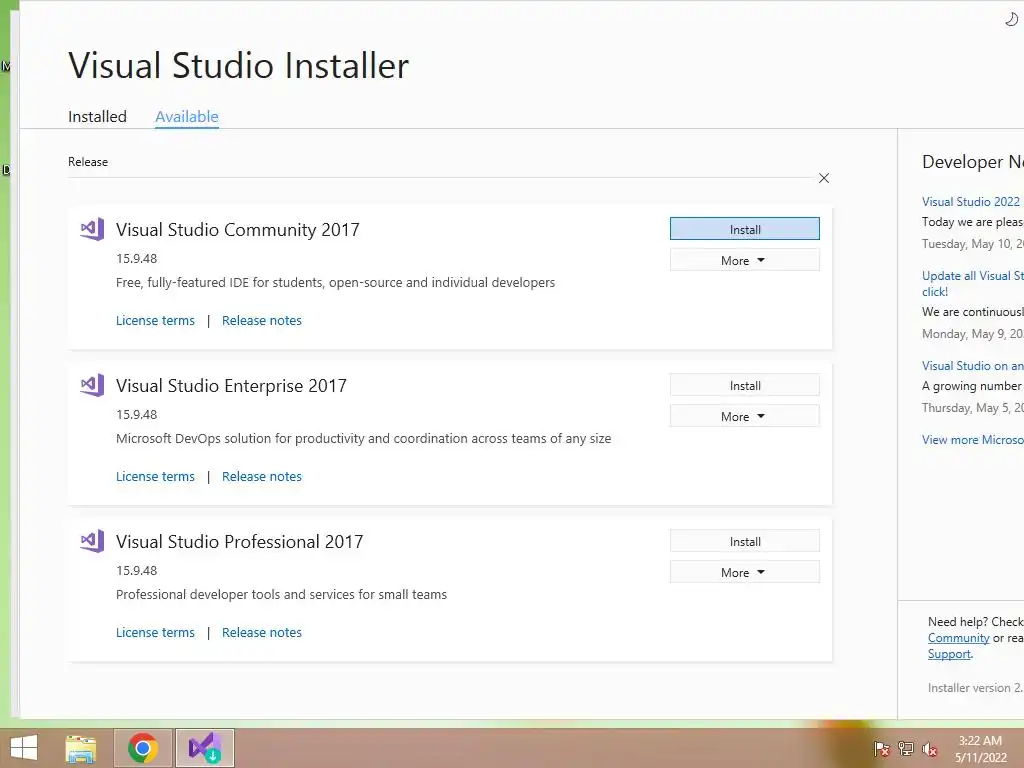1024x768 pixels.
Task: Open the Support help link
Action: 950,654
